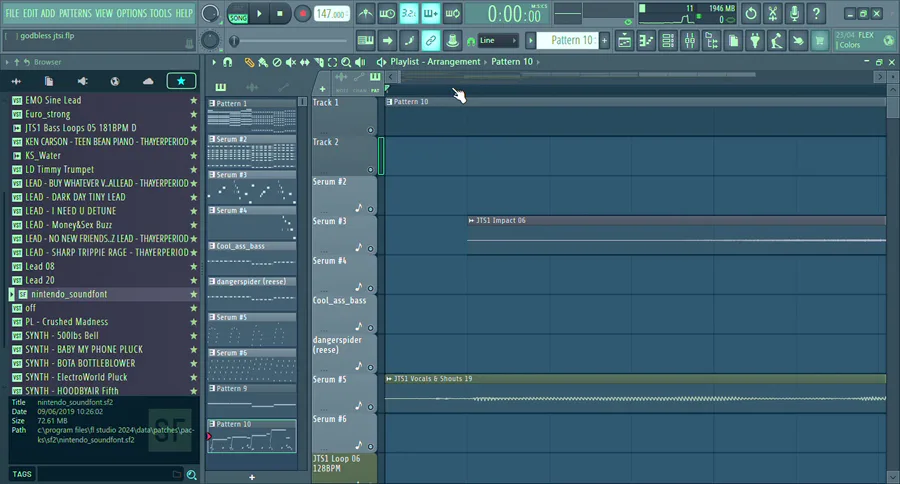Open the Piano roll view
Screen dimensions: 900x484
(646, 41)
